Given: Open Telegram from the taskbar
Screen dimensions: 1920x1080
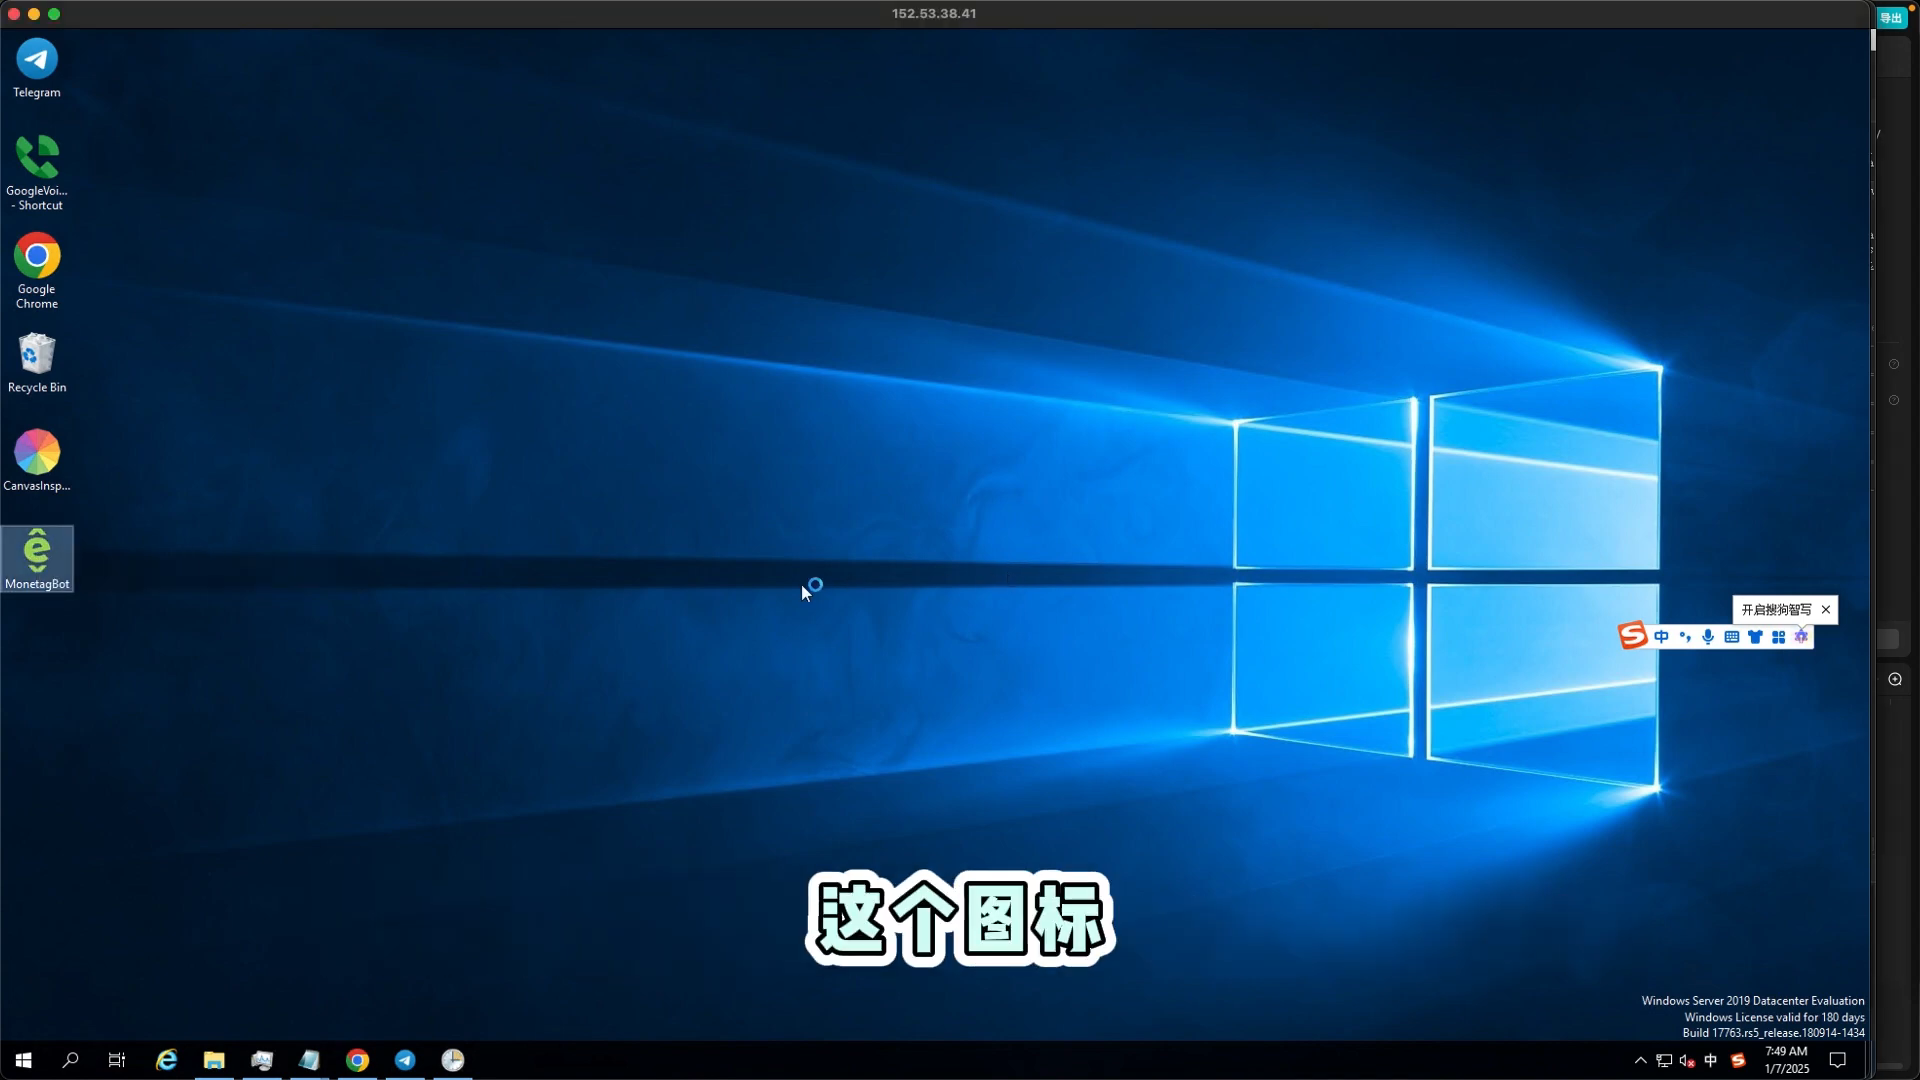Looking at the screenshot, I should click(405, 1060).
